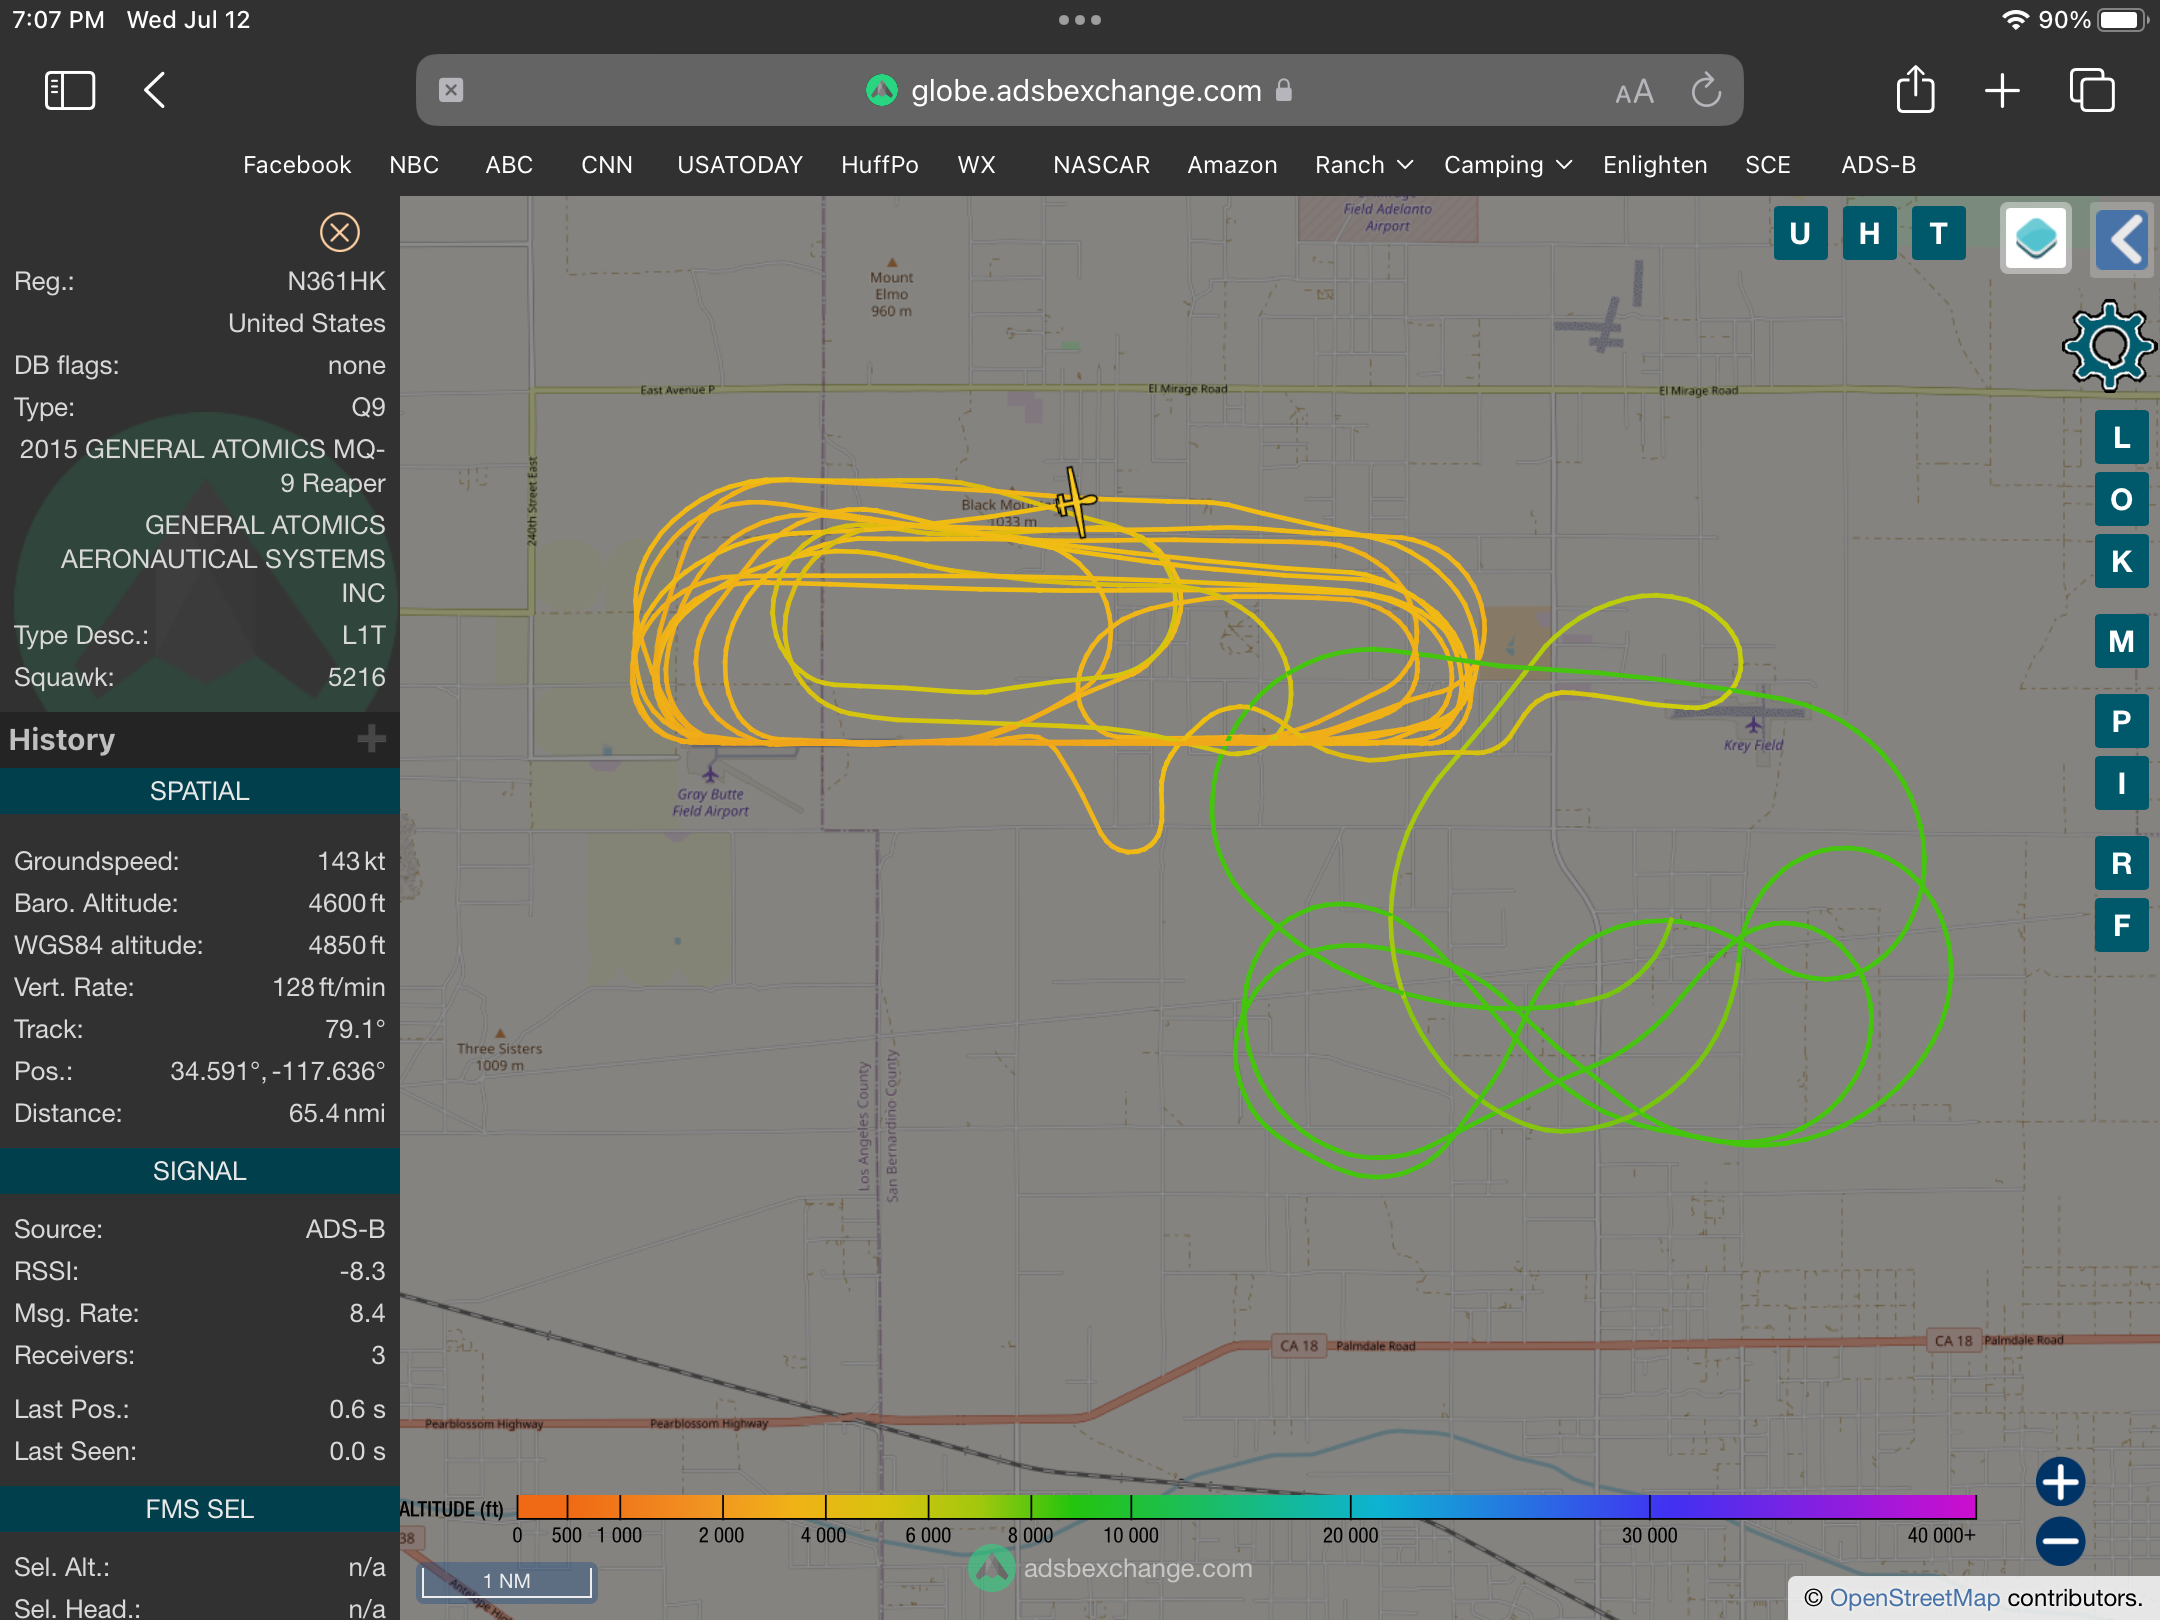Expand the History section plus
The height and width of the screenshot is (1620, 2160).
[371, 739]
